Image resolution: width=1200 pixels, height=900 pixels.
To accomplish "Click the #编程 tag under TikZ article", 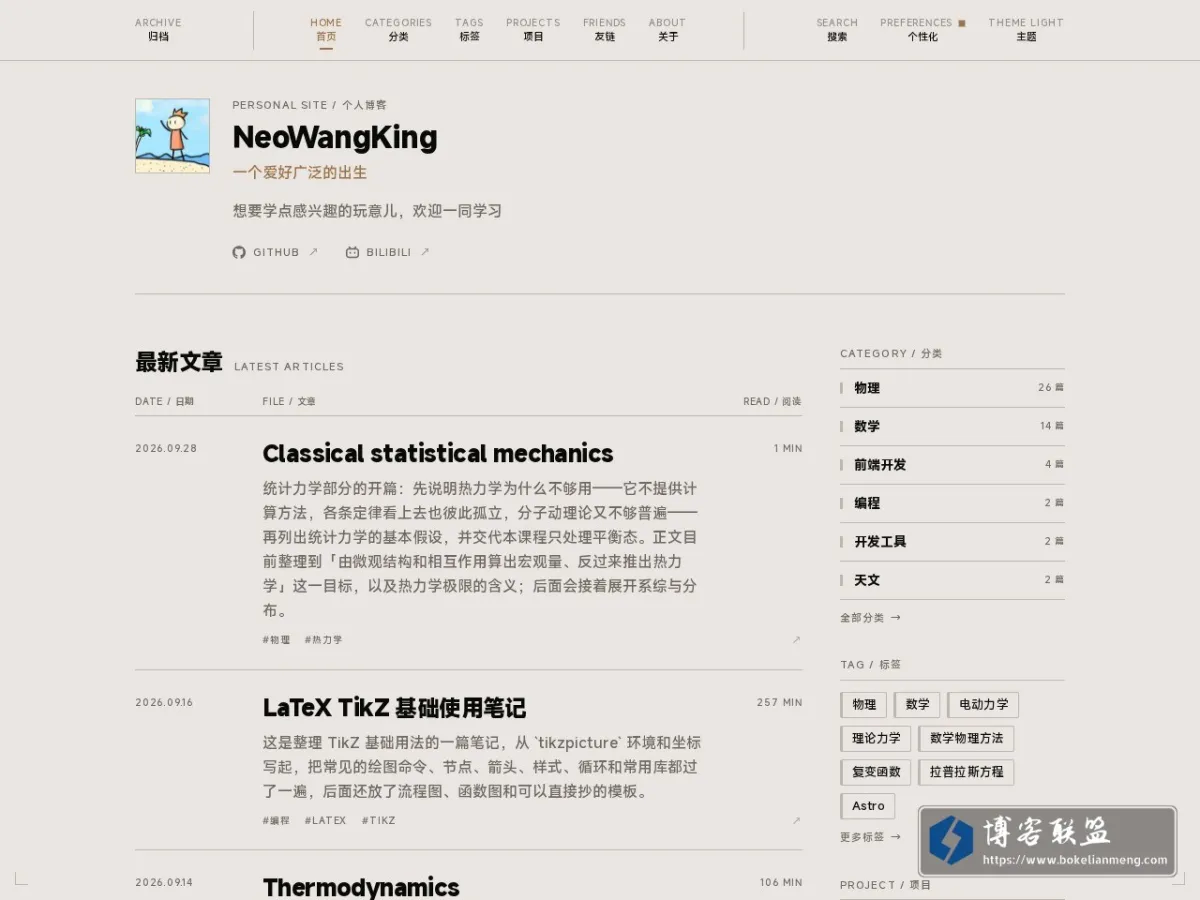I will tap(277, 820).
